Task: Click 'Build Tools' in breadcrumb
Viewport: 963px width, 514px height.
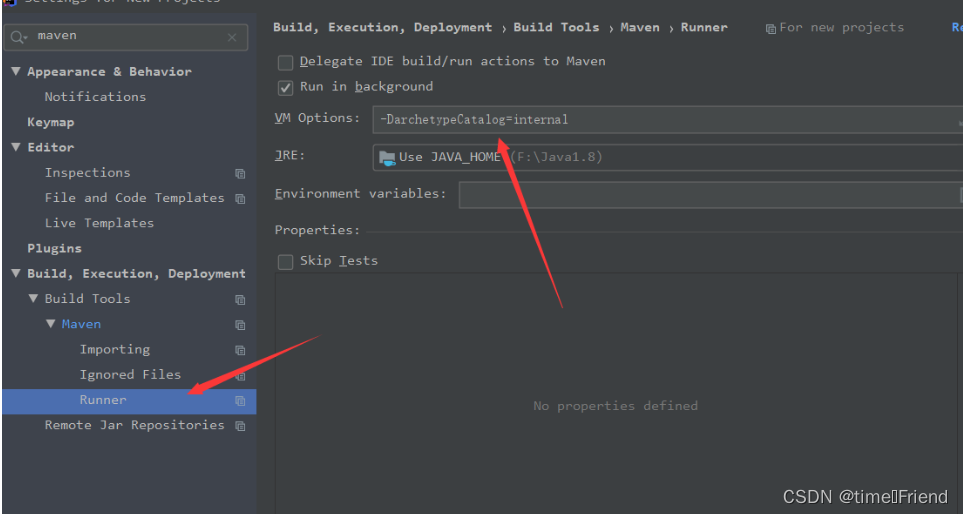Action: pos(556,28)
